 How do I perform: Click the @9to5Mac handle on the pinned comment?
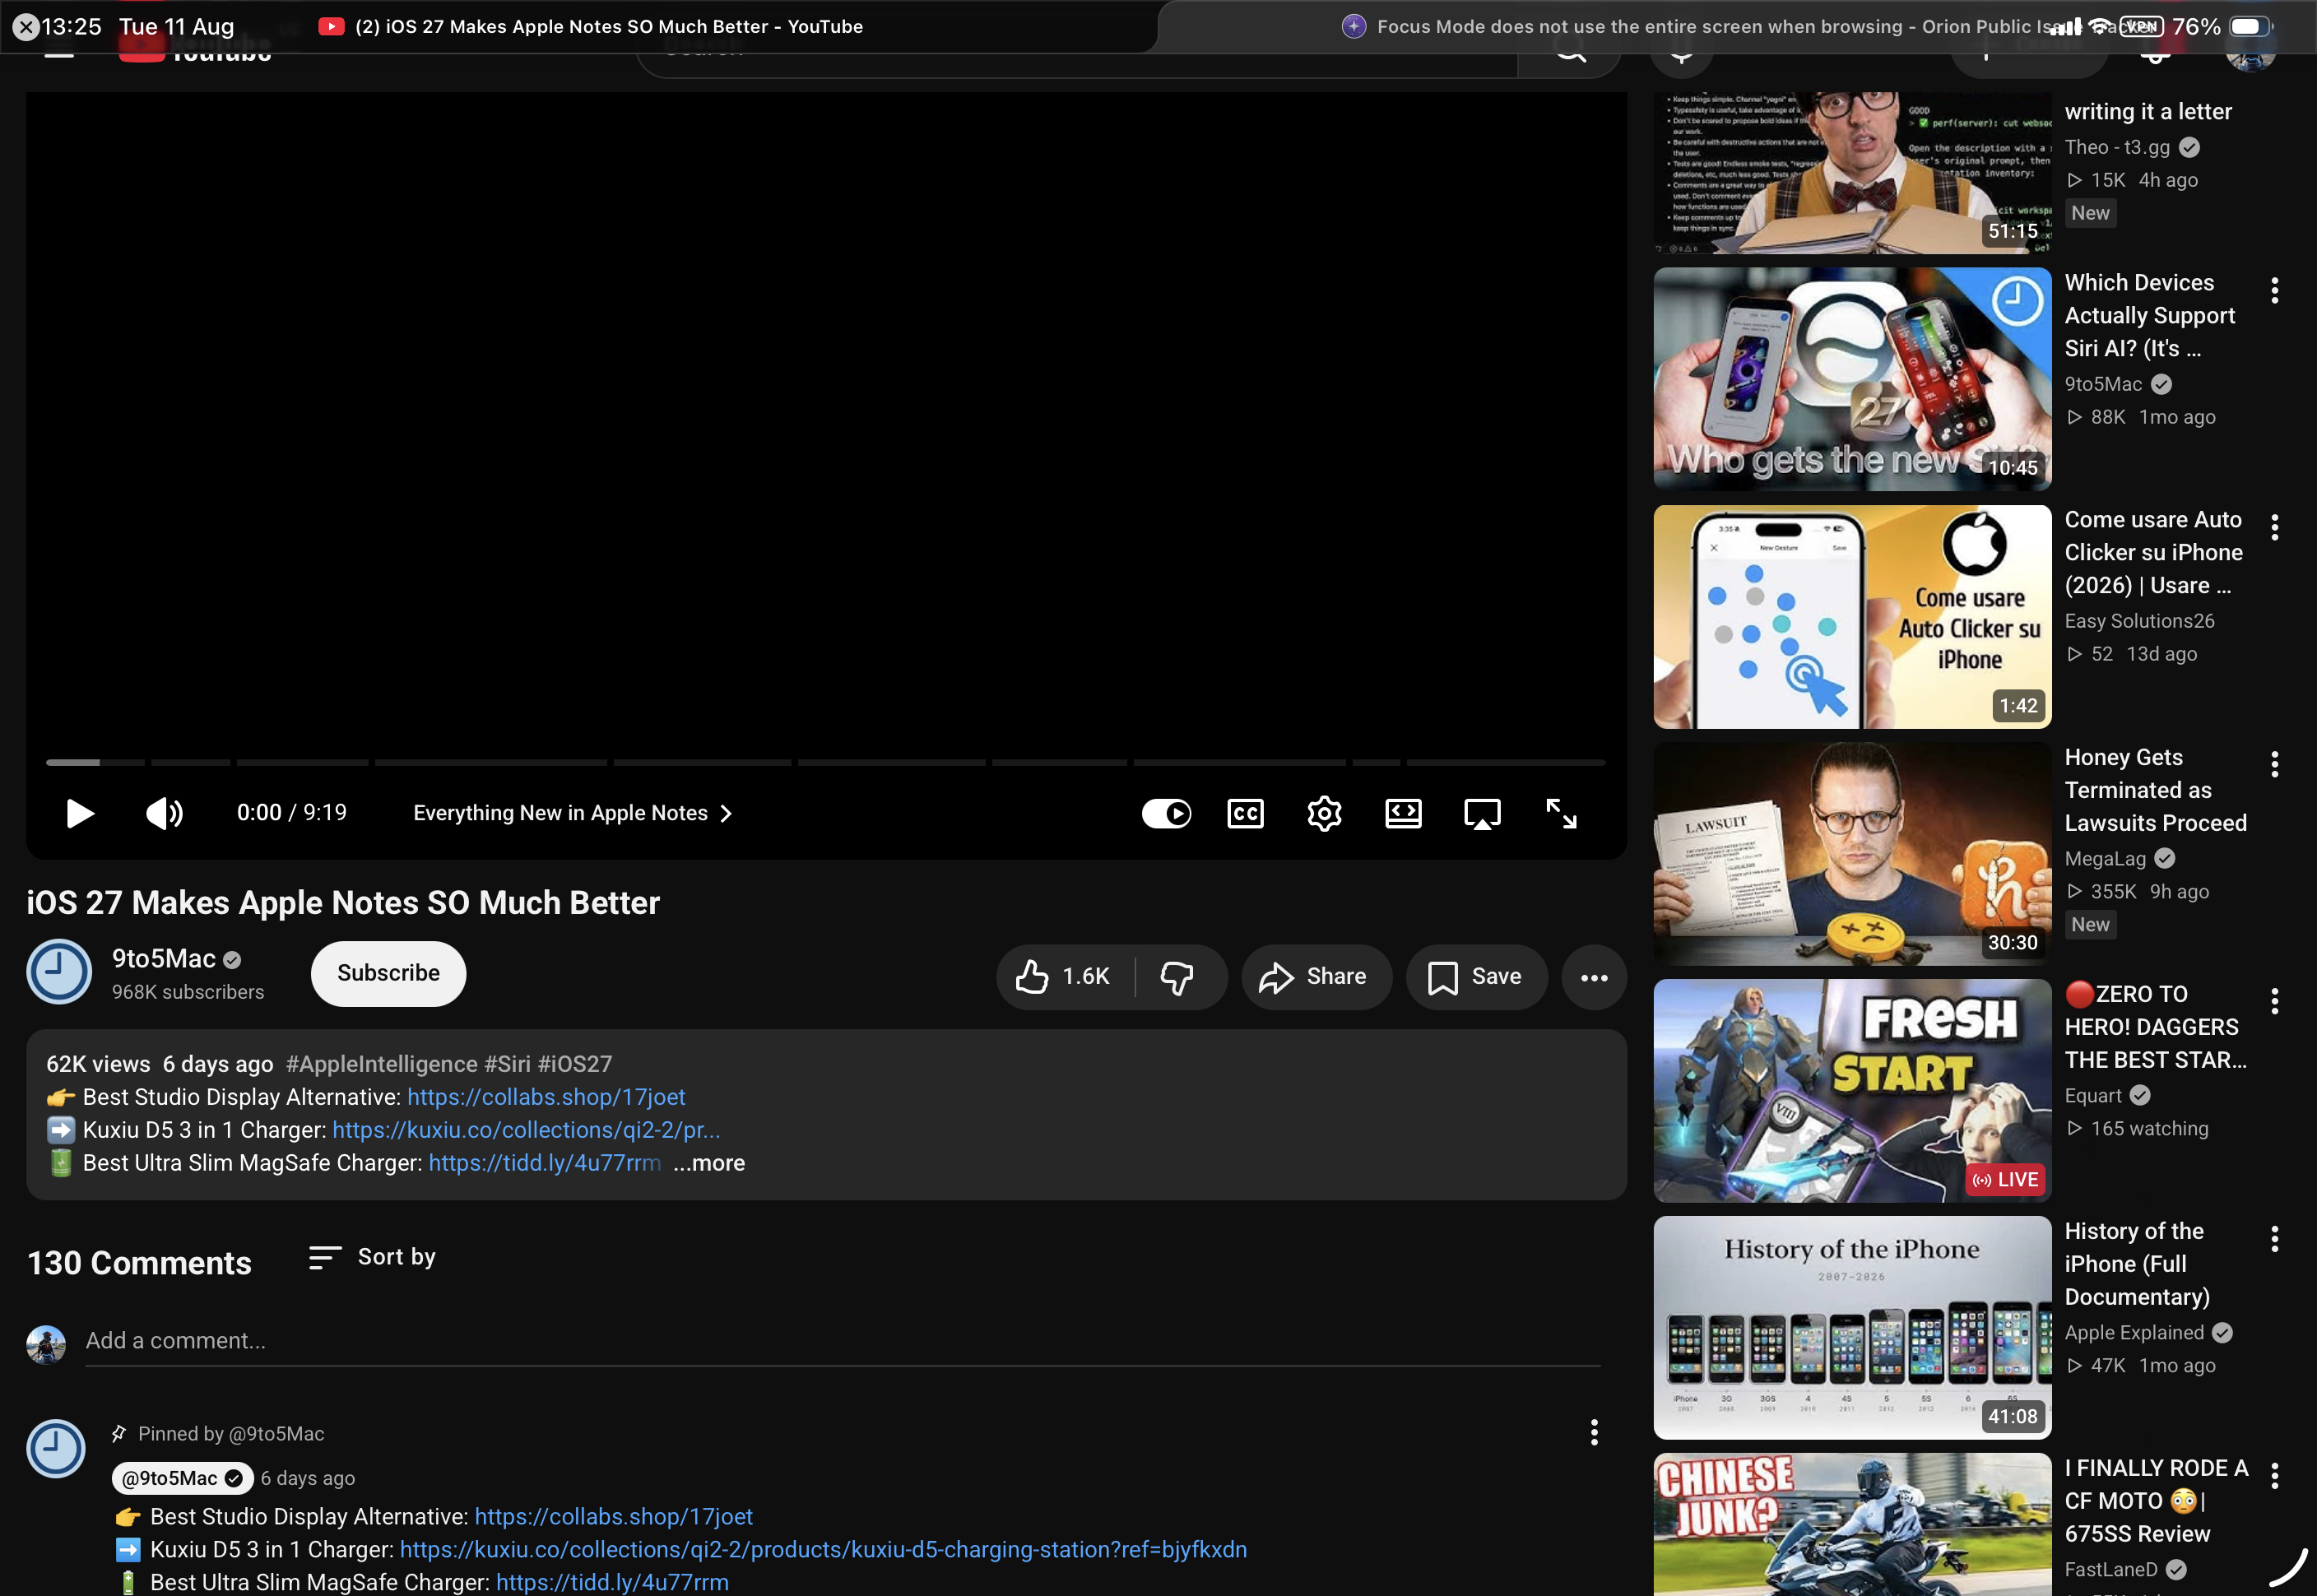pos(183,1478)
